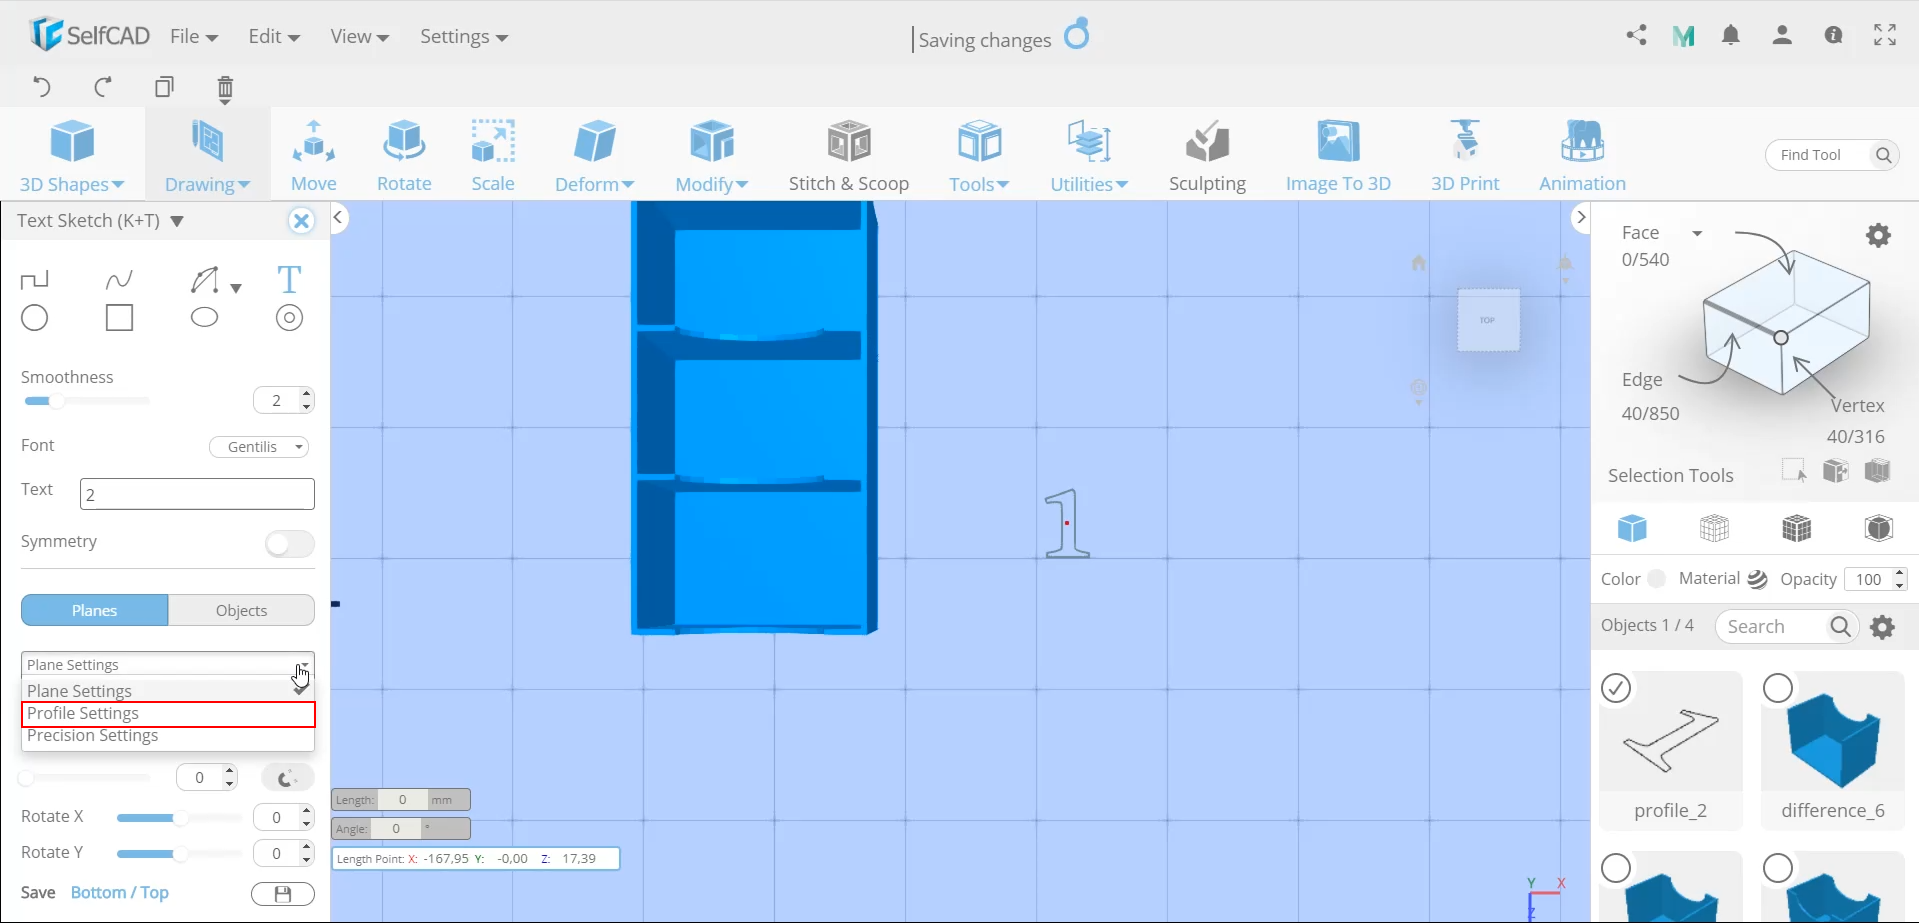
Task: Click the Copy objects icon
Action: pos(164,87)
